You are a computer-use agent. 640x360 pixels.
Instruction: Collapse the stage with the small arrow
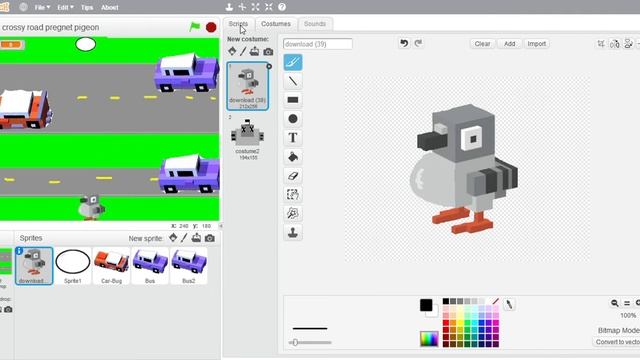coord(221,226)
